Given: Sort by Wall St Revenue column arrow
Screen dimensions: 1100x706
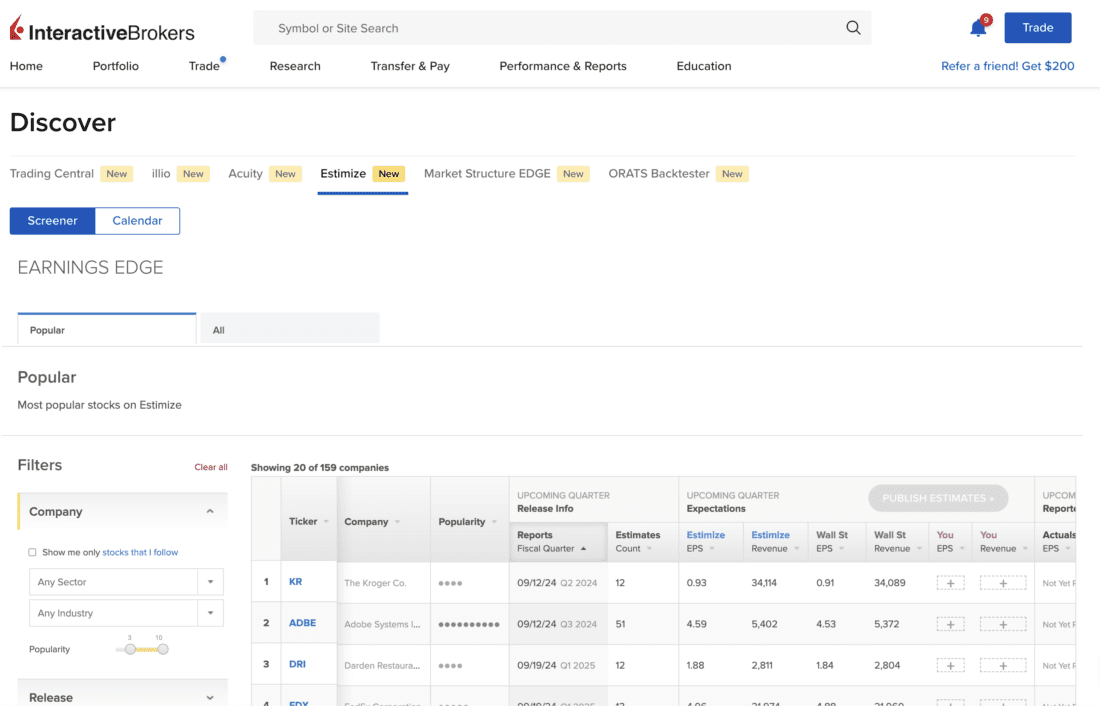Looking at the screenshot, I should click(919, 549).
